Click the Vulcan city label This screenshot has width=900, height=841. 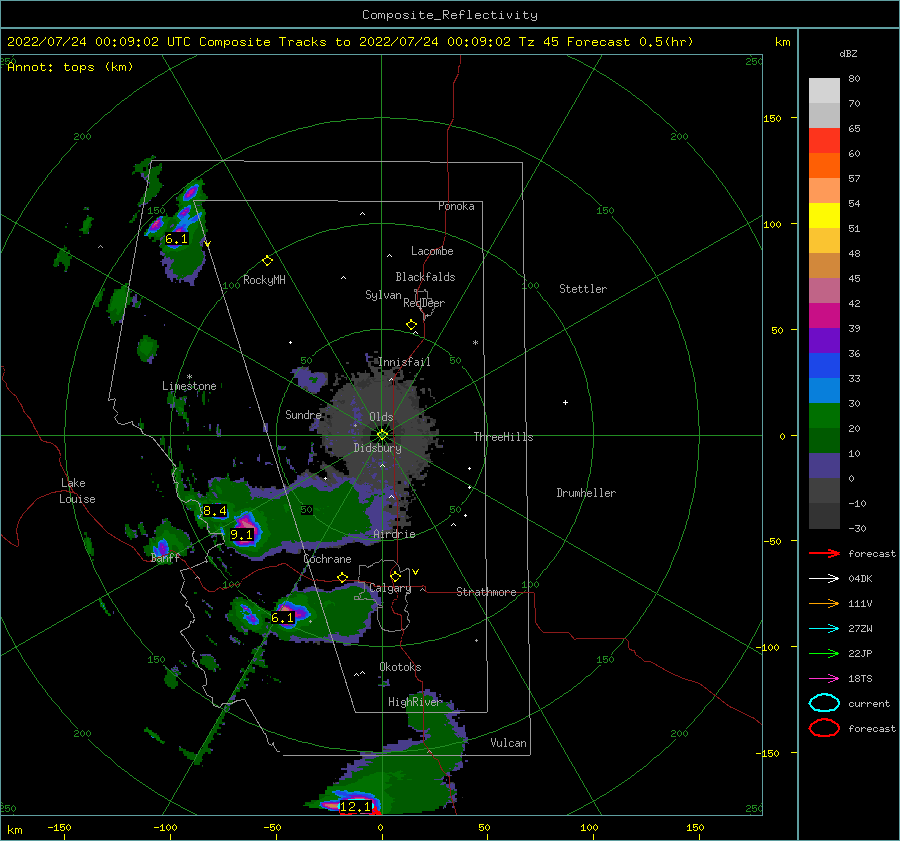point(509,743)
